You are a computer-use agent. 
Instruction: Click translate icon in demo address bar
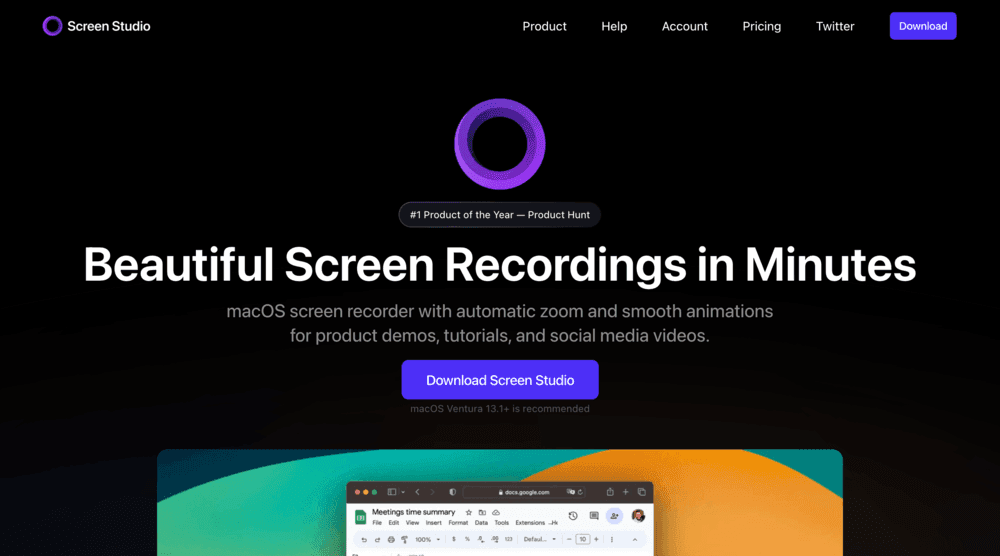point(571,492)
